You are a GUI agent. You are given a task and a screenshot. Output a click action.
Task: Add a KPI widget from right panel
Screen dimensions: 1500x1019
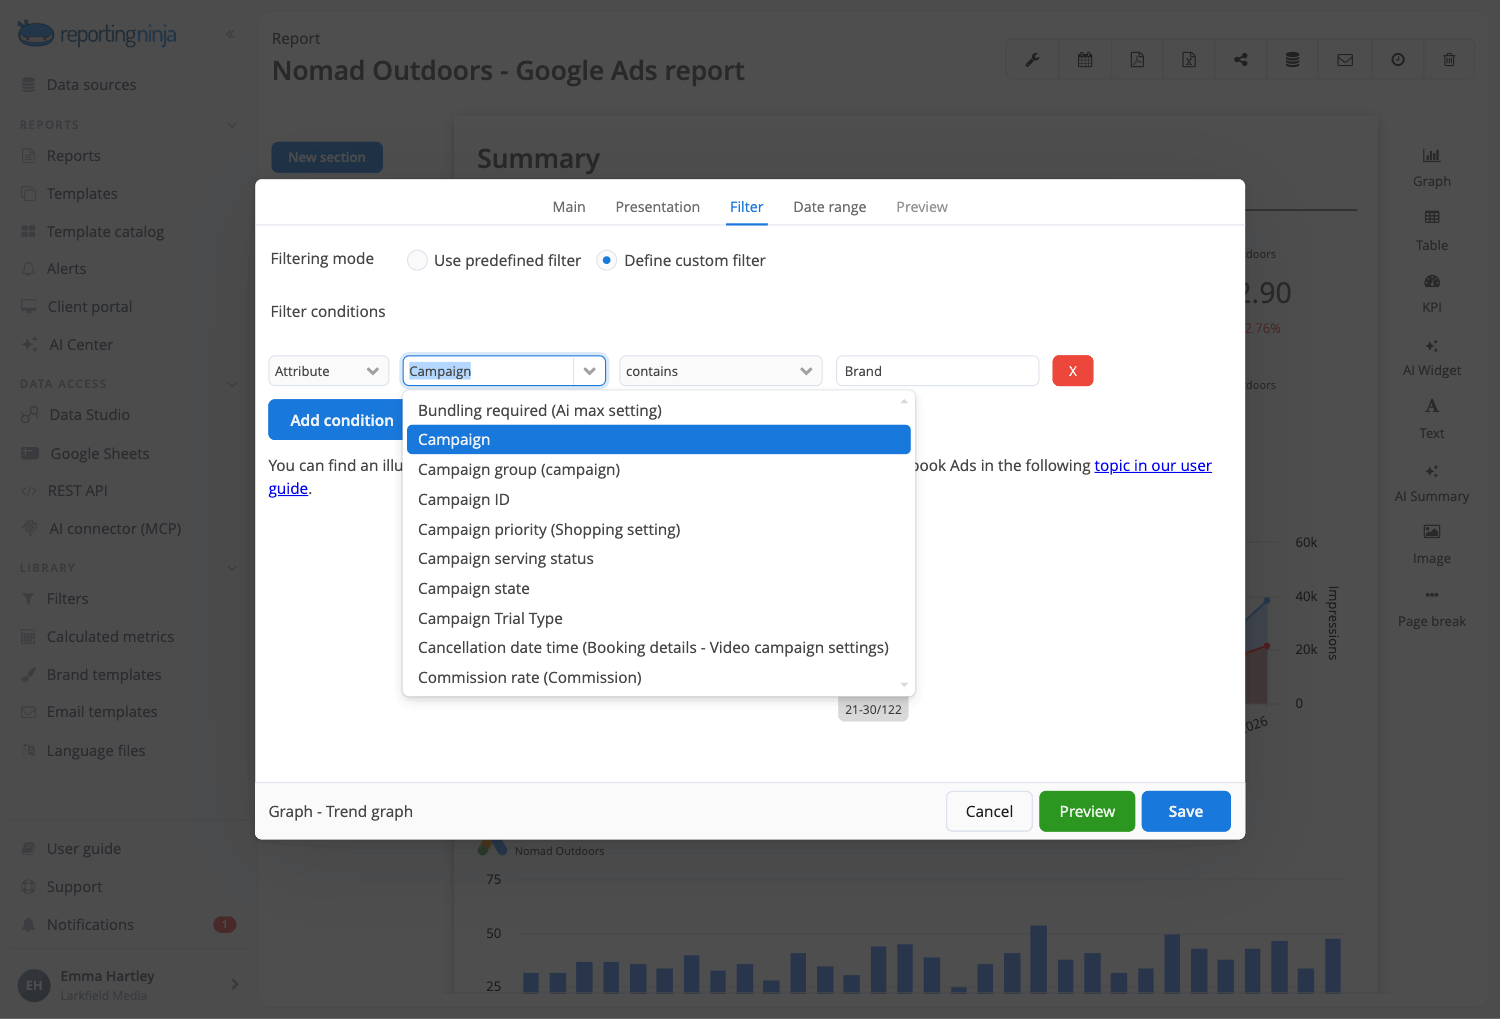1432,293
